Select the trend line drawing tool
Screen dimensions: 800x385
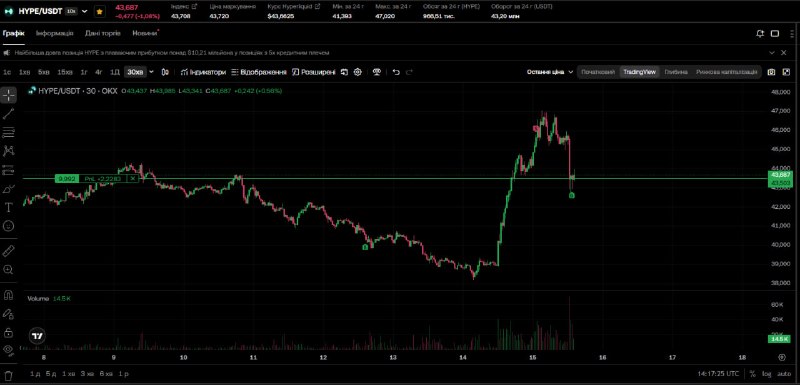[x=8, y=114]
